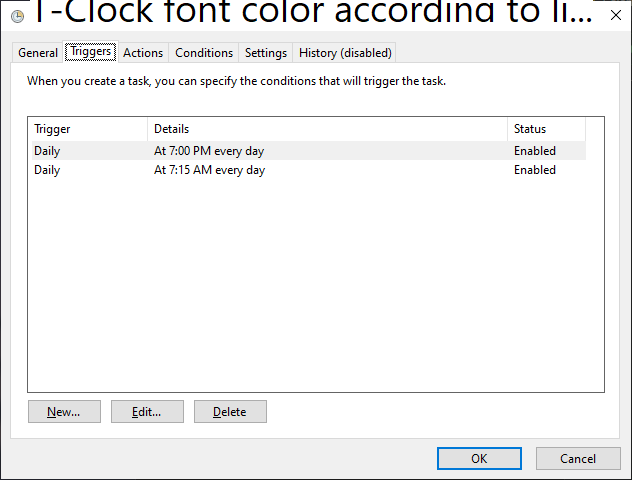This screenshot has height=480, width=632.
Task: Select the Triggers tab
Action: [x=91, y=52]
